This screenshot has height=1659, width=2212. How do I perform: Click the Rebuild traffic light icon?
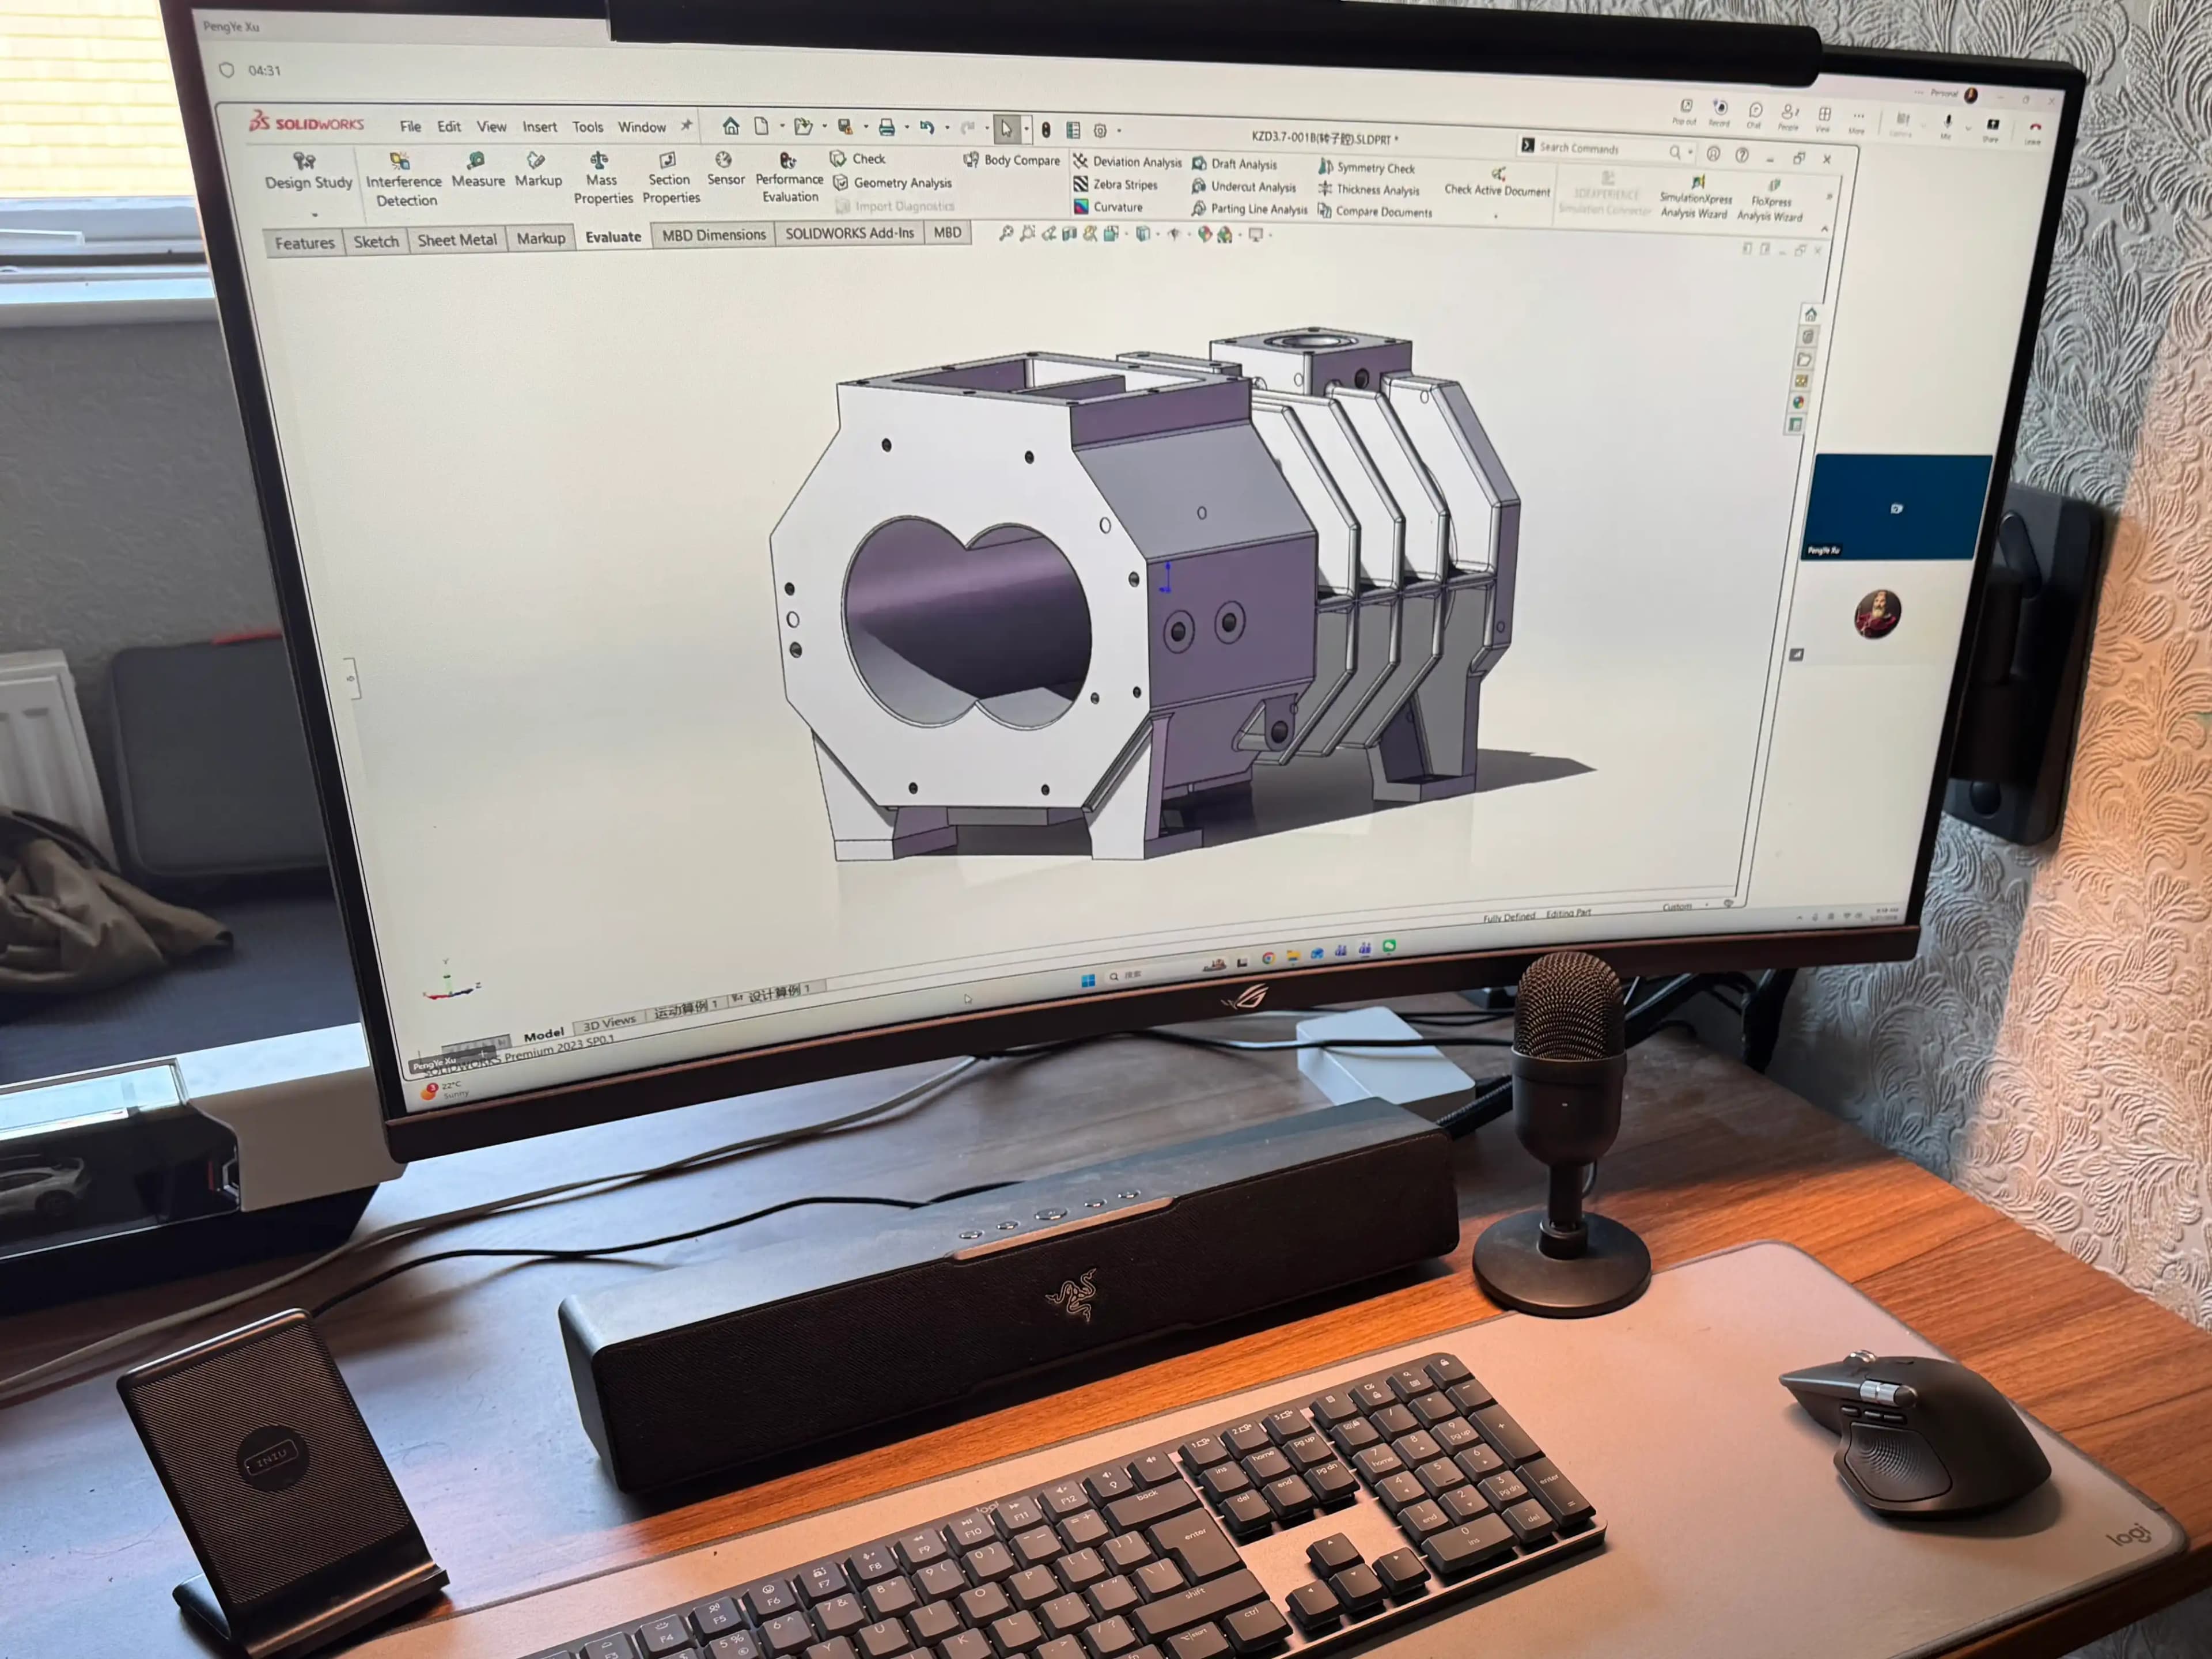pyautogui.click(x=1045, y=130)
